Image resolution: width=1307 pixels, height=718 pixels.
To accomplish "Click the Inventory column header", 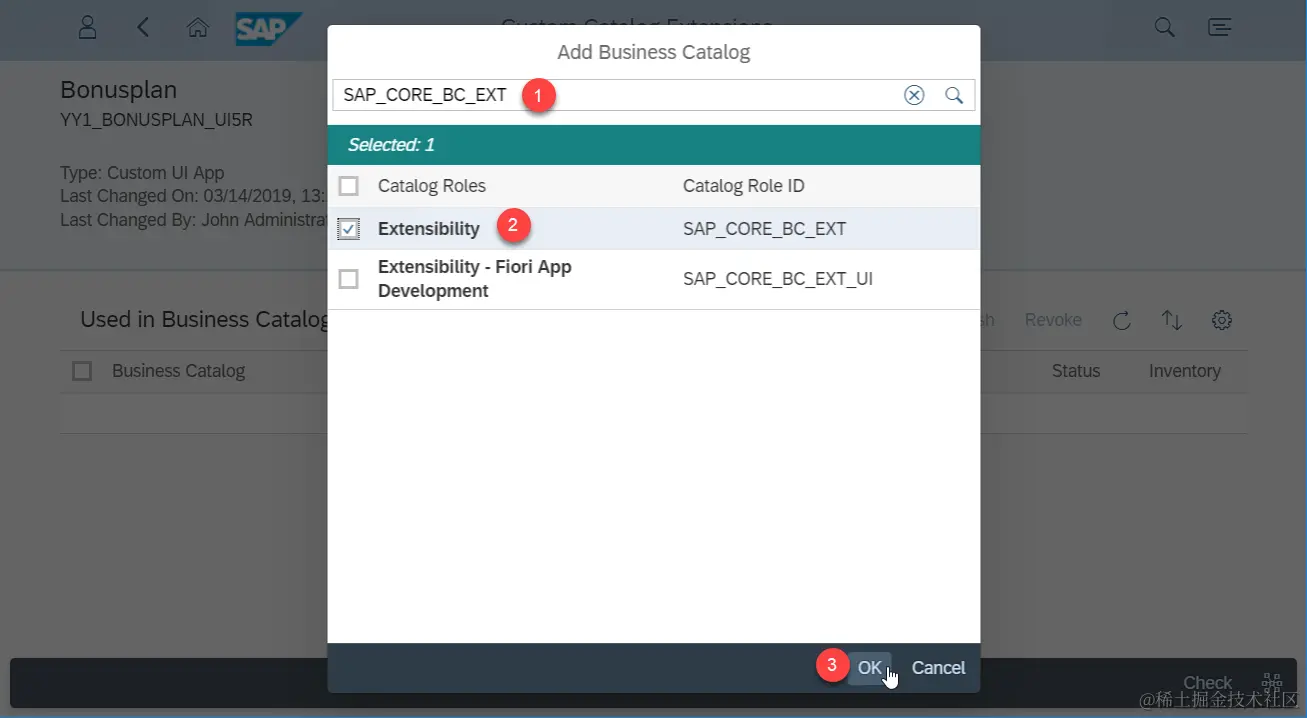I will tap(1185, 371).
